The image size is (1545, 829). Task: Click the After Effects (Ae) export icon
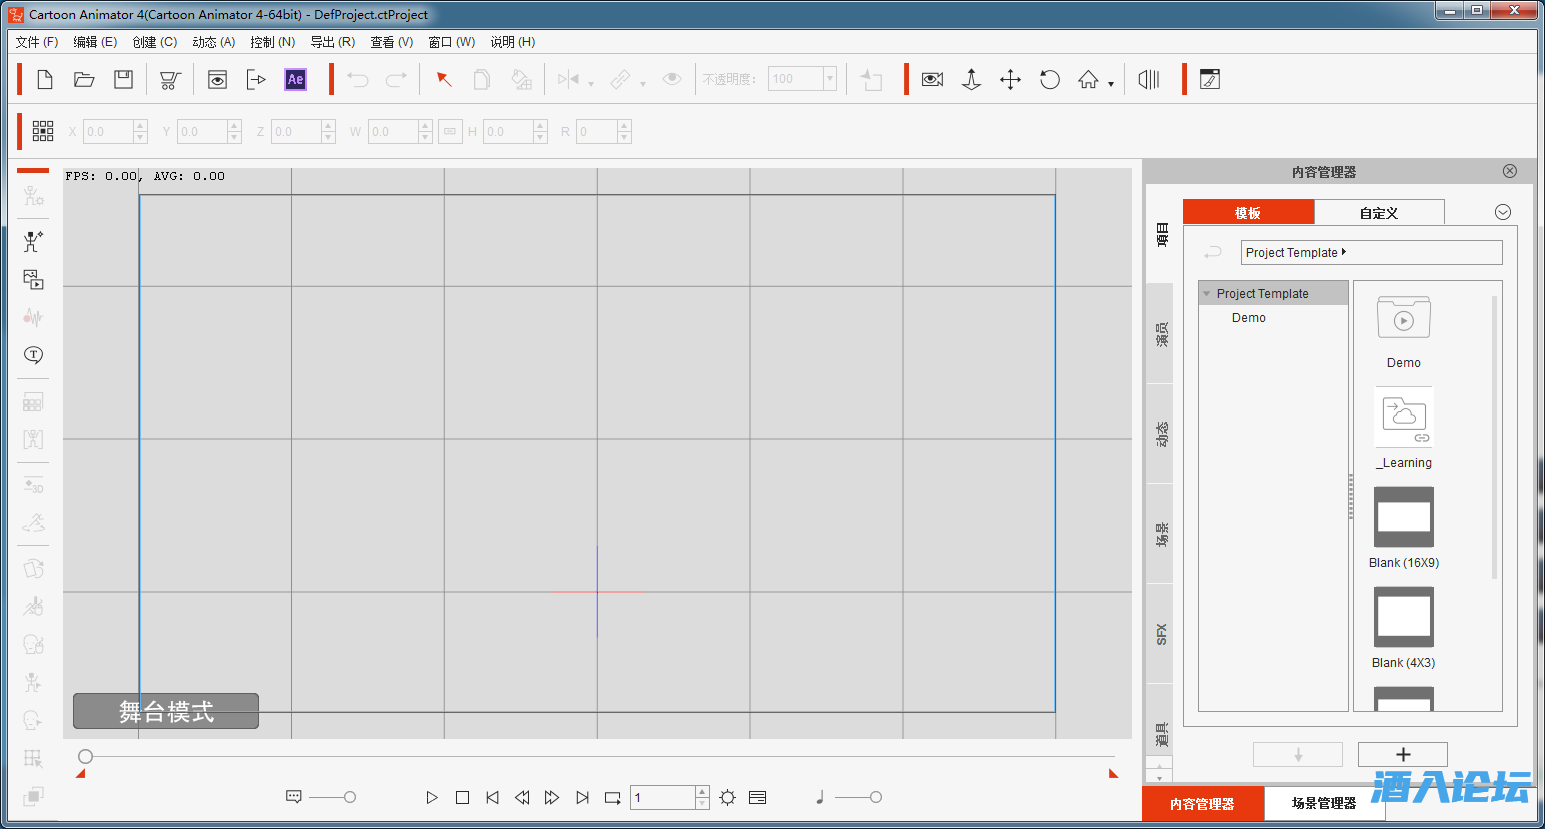coord(295,80)
